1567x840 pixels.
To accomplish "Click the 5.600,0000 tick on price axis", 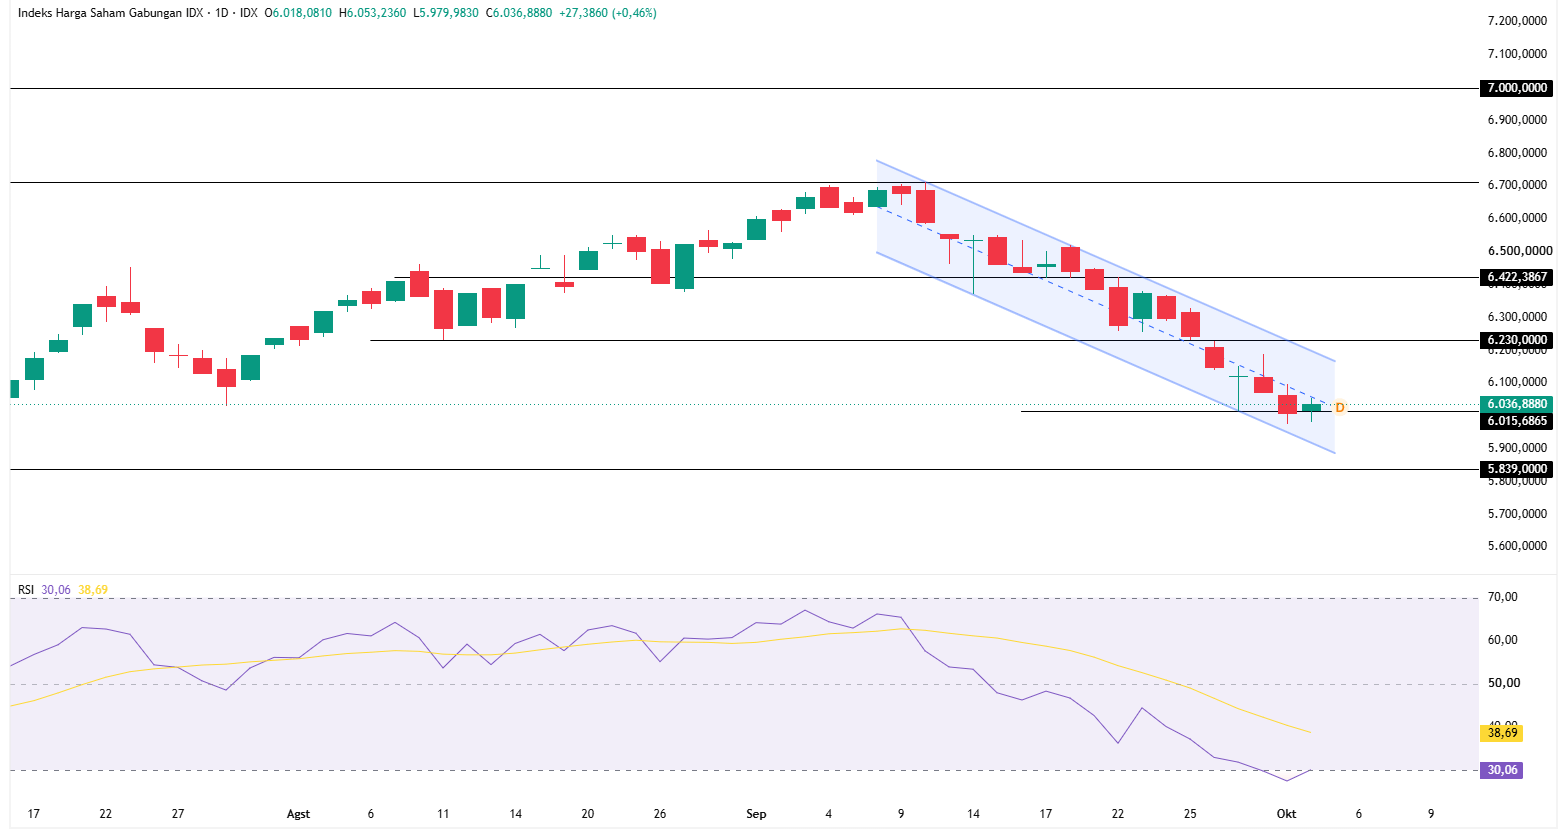I will coord(1518,546).
